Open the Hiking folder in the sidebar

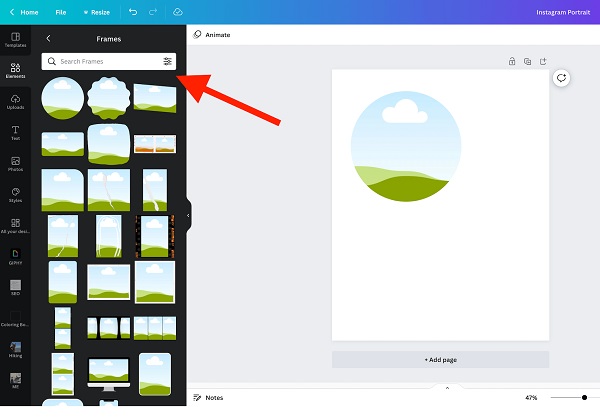(x=15, y=350)
